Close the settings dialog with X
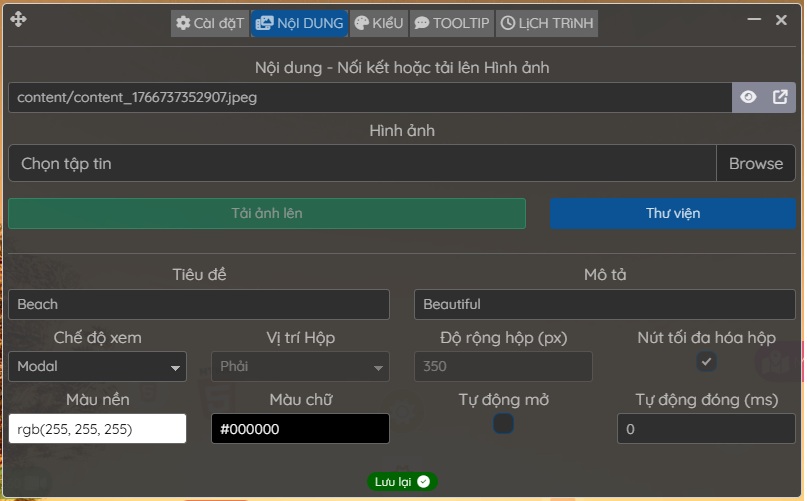This screenshot has height=501, width=807. tap(782, 20)
